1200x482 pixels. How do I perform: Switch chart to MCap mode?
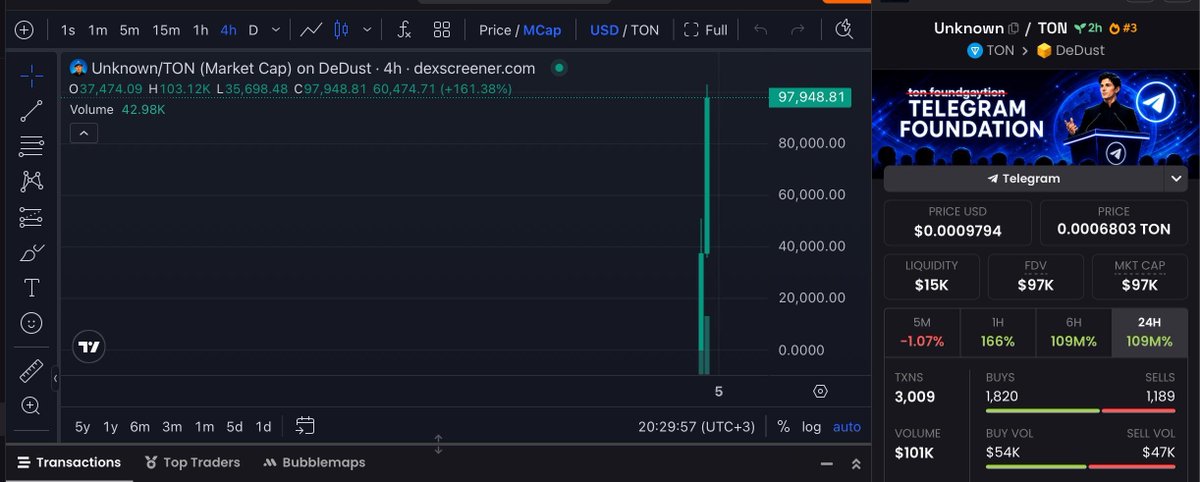pyautogui.click(x=543, y=30)
